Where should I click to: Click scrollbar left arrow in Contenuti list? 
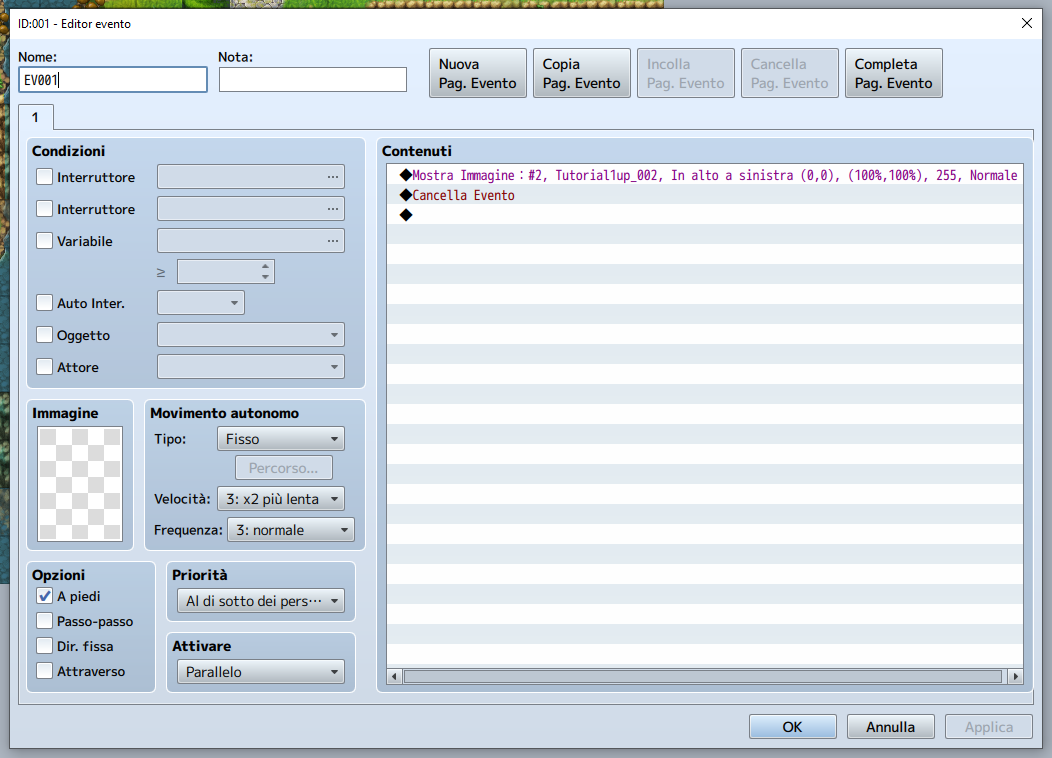[x=395, y=677]
